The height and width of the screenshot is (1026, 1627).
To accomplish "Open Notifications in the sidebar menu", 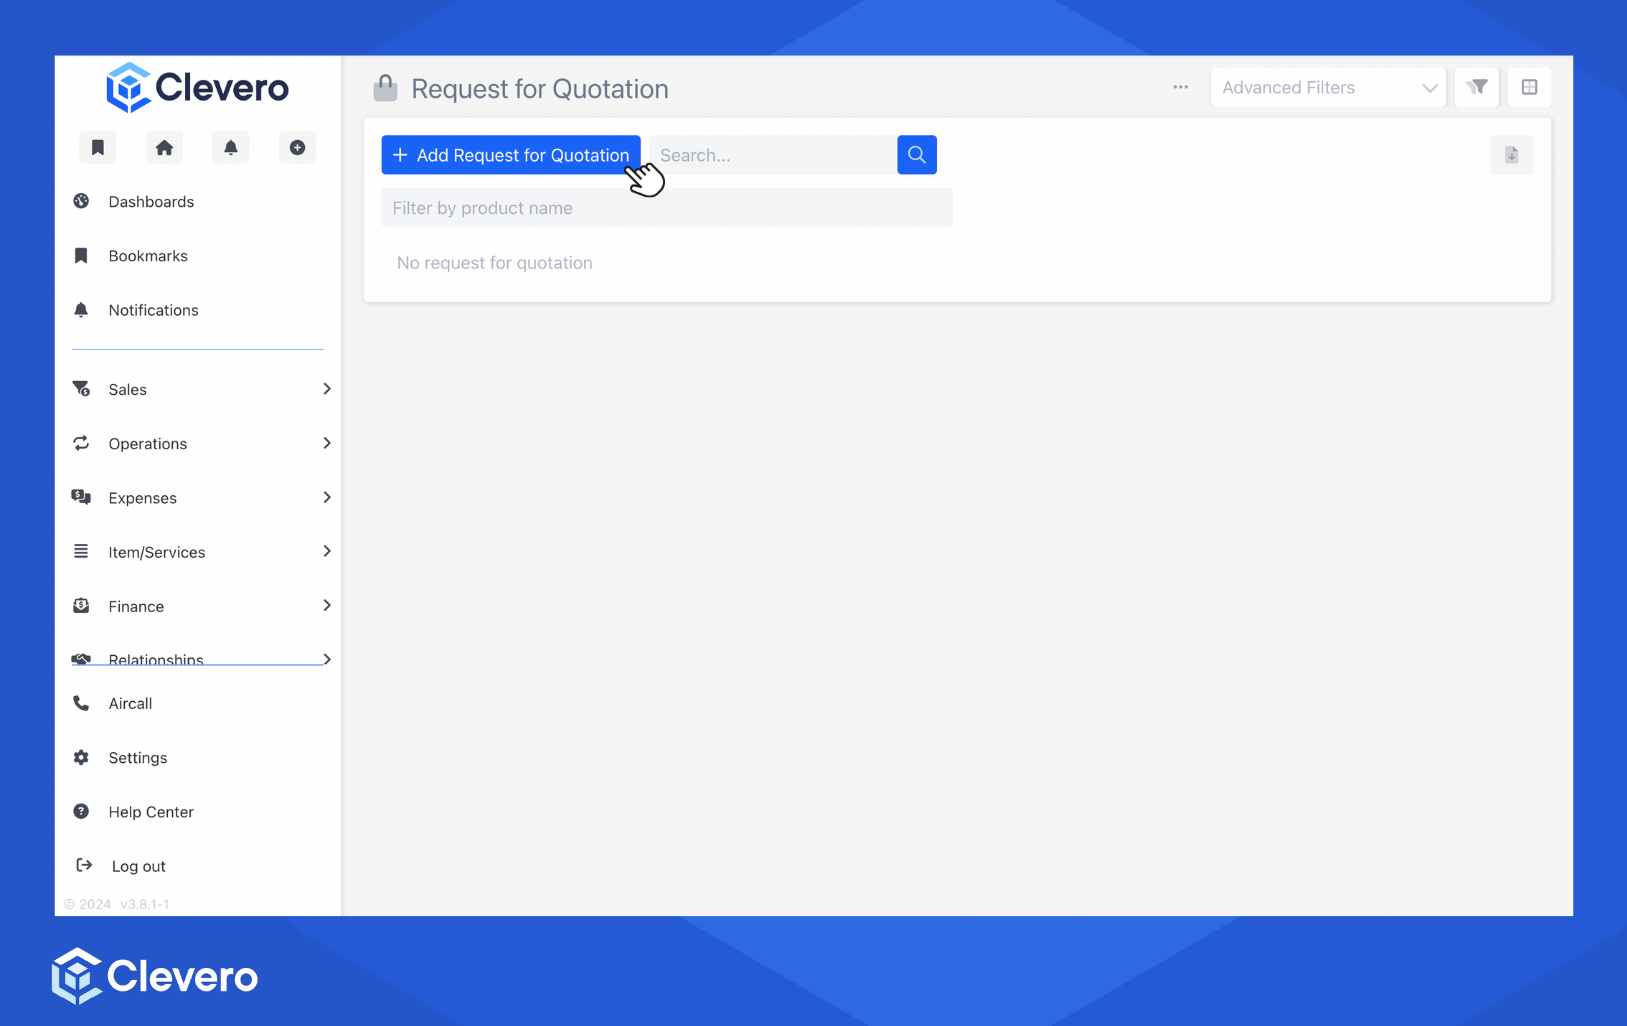I will click(x=153, y=310).
